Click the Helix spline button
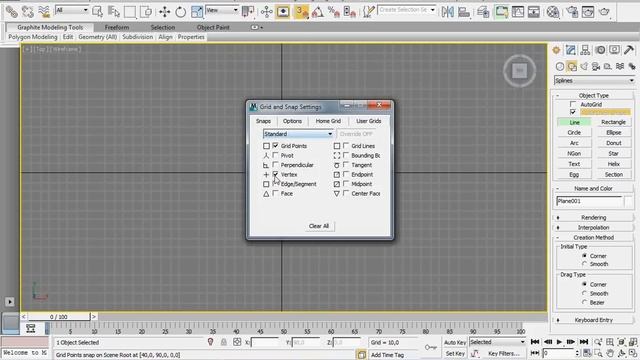640x360 pixels. tap(613, 164)
